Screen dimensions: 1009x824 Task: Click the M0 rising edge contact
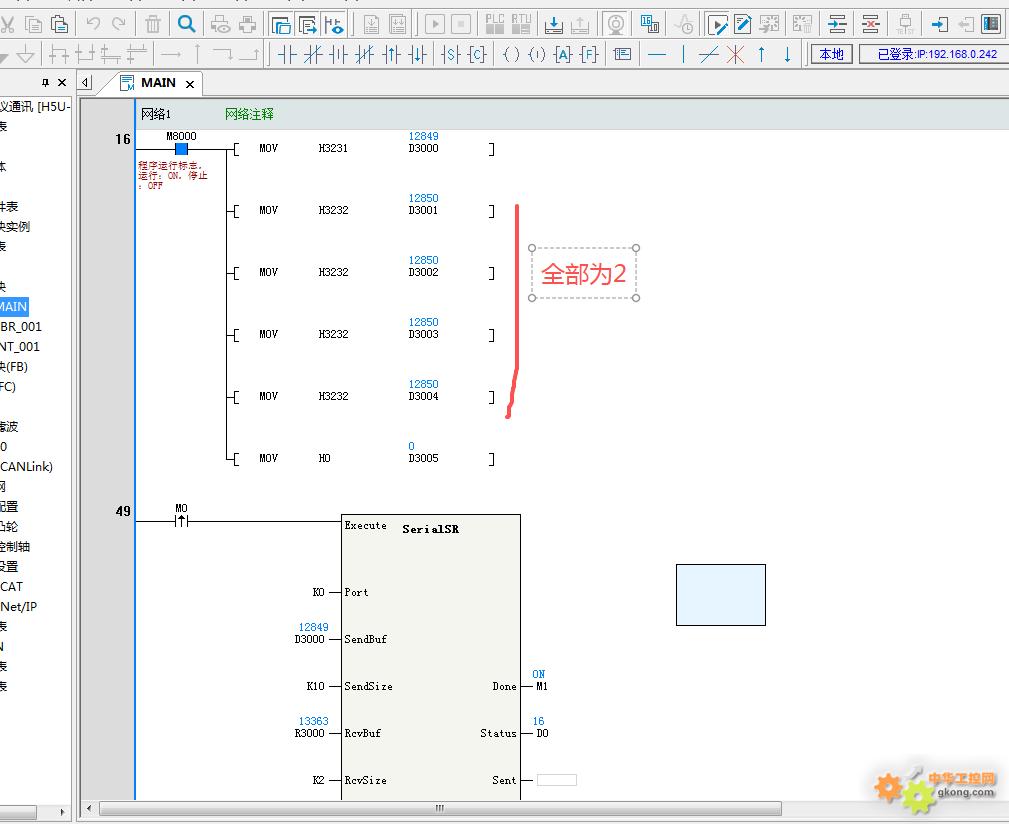tap(181, 521)
